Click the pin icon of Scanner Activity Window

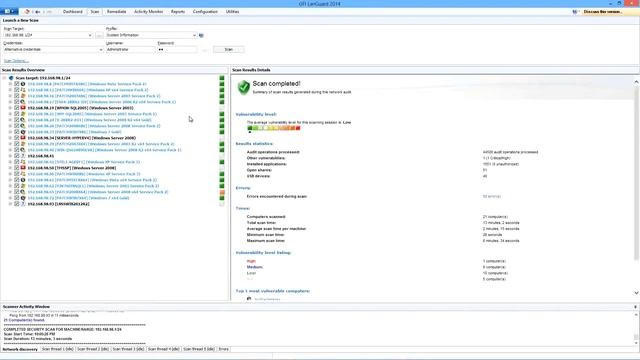(x=636, y=307)
